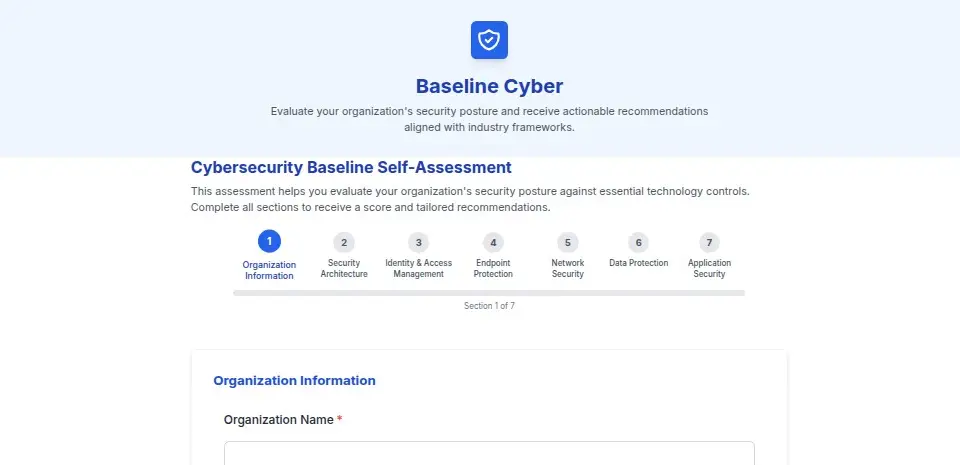
Task: Click the number 6 step circle
Action: pyautogui.click(x=638, y=242)
